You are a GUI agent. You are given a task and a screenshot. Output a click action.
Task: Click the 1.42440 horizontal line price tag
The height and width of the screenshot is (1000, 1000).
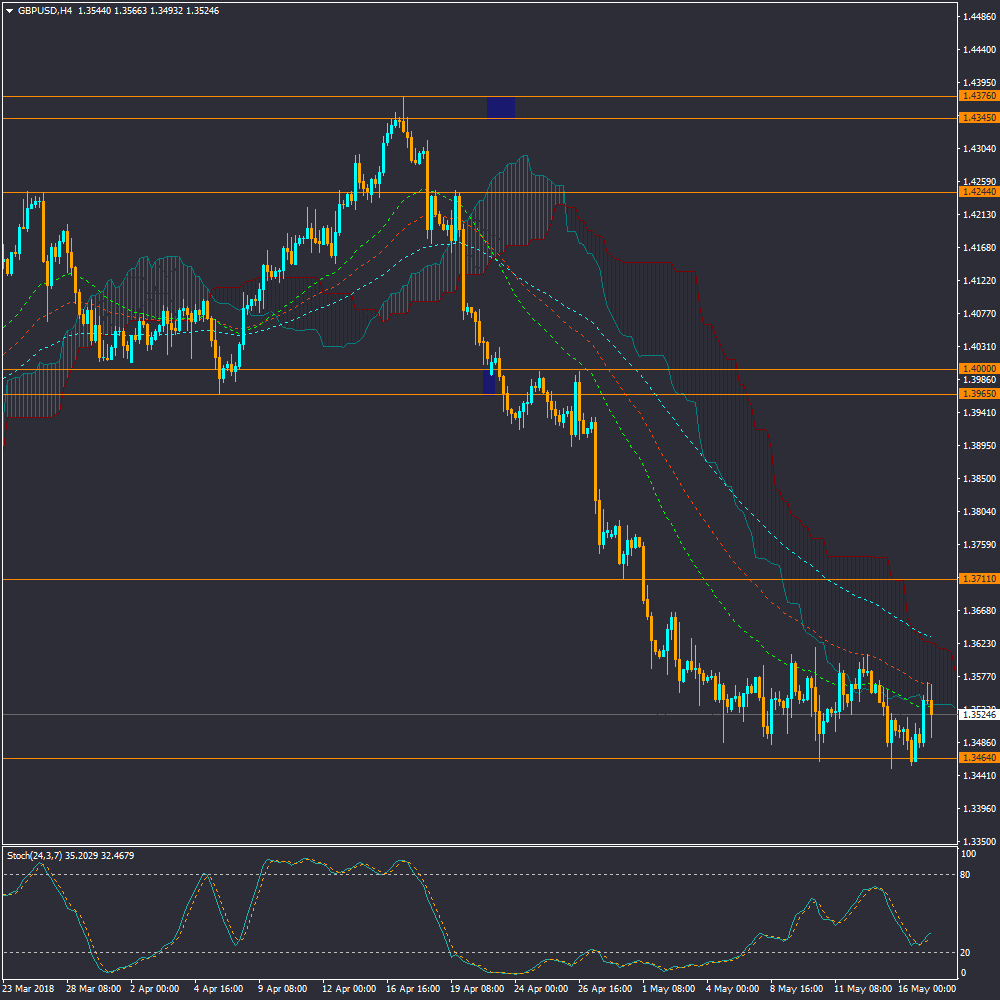(x=976, y=192)
